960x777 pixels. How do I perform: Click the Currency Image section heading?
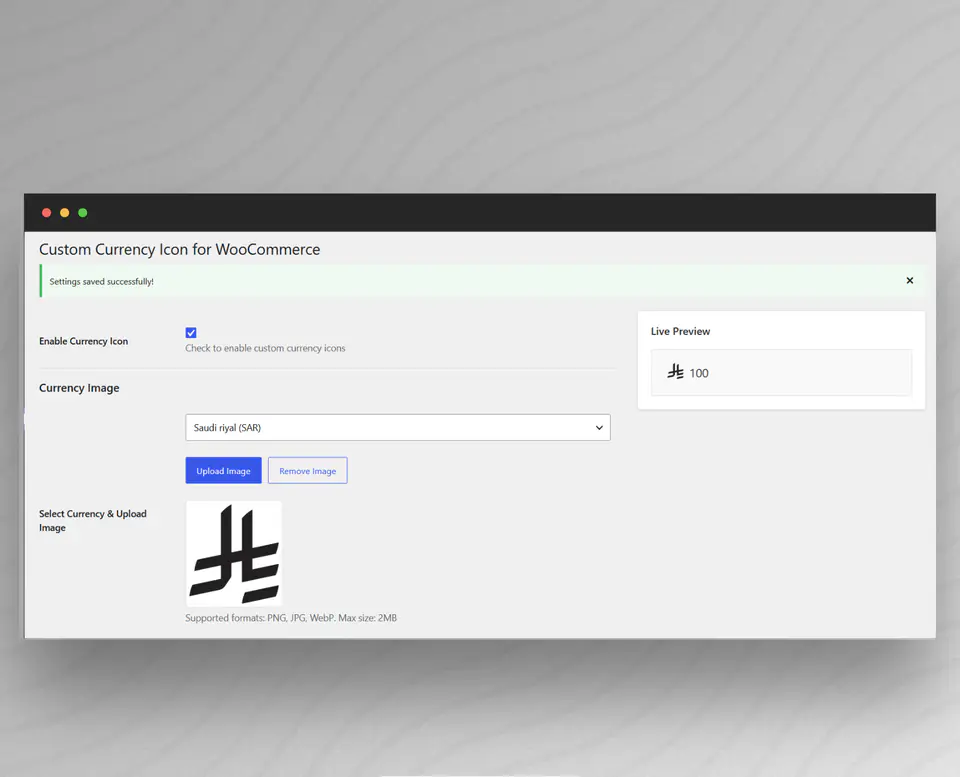[x=79, y=388]
